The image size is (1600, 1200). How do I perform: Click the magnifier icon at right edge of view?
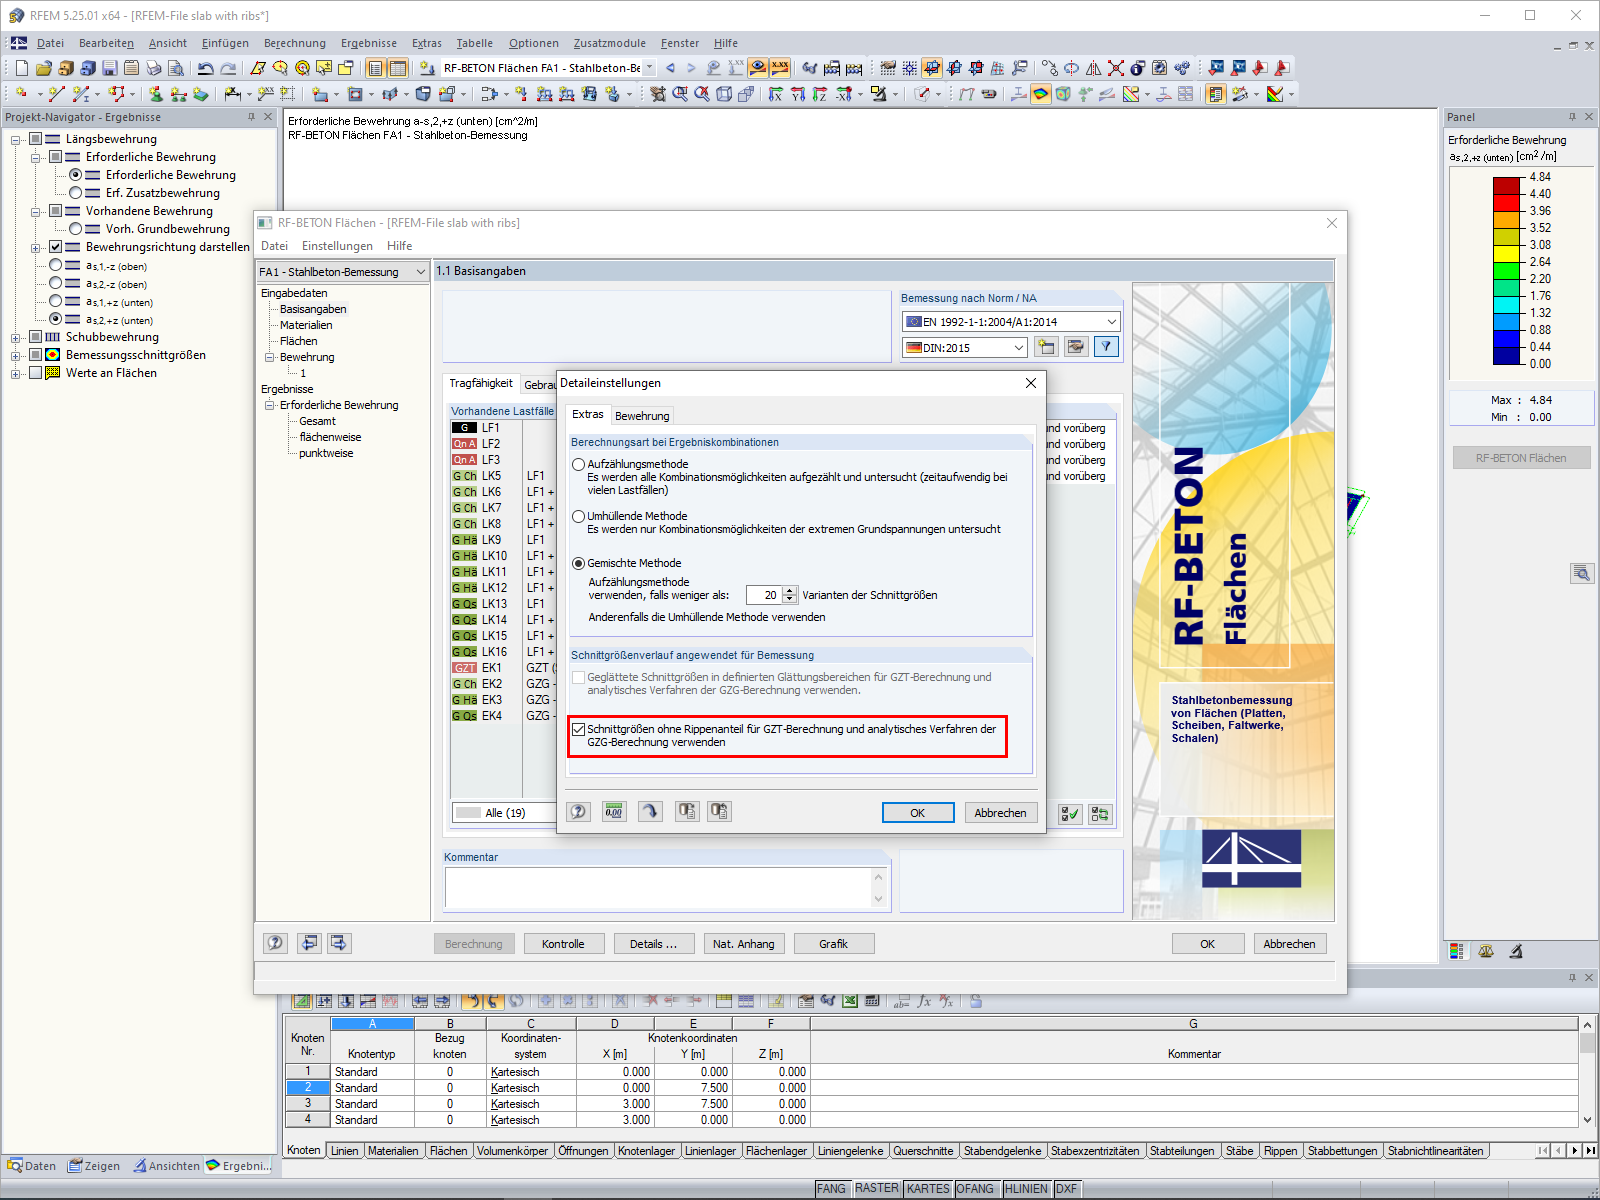coord(1581,573)
